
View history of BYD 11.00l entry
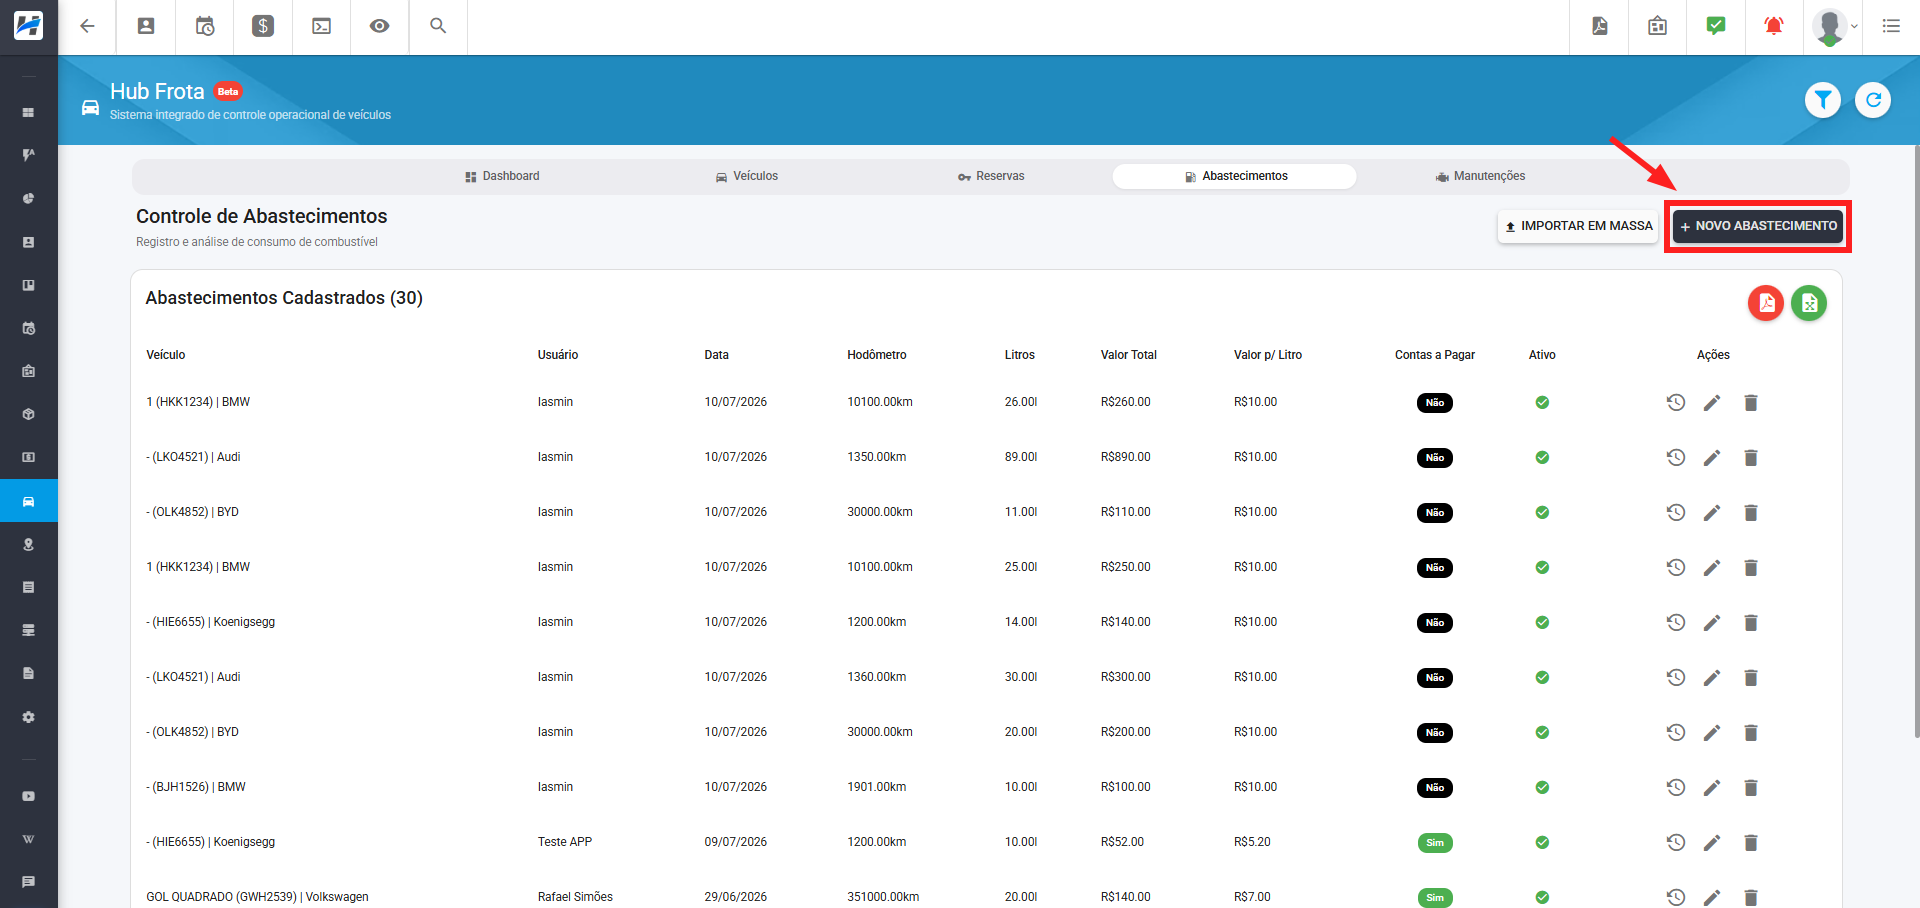tap(1676, 512)
